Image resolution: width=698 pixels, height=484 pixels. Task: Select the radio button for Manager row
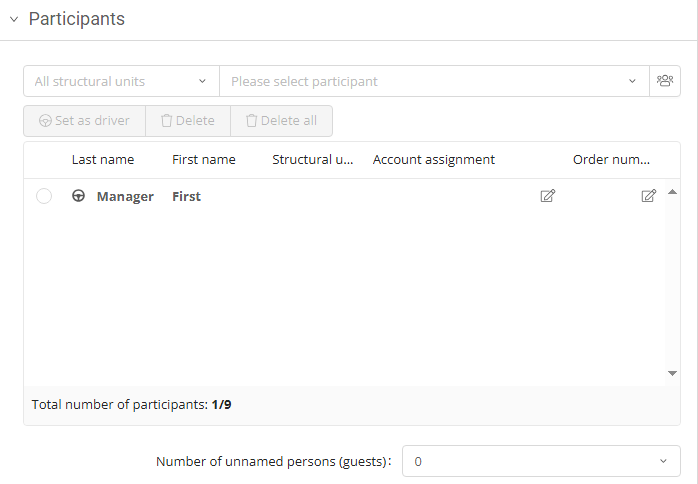pos(44,196)
